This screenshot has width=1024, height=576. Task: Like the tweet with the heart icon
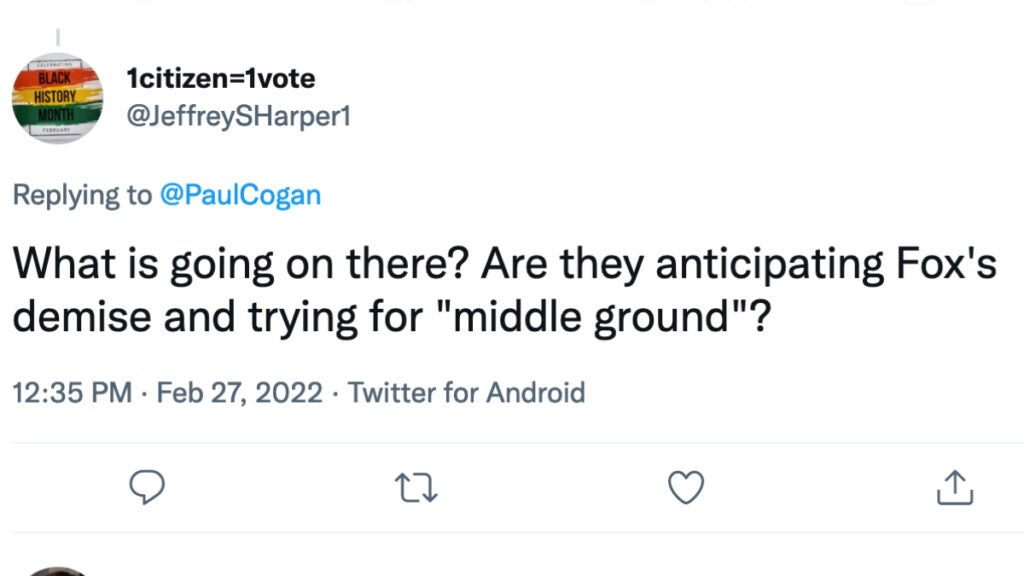686,488
